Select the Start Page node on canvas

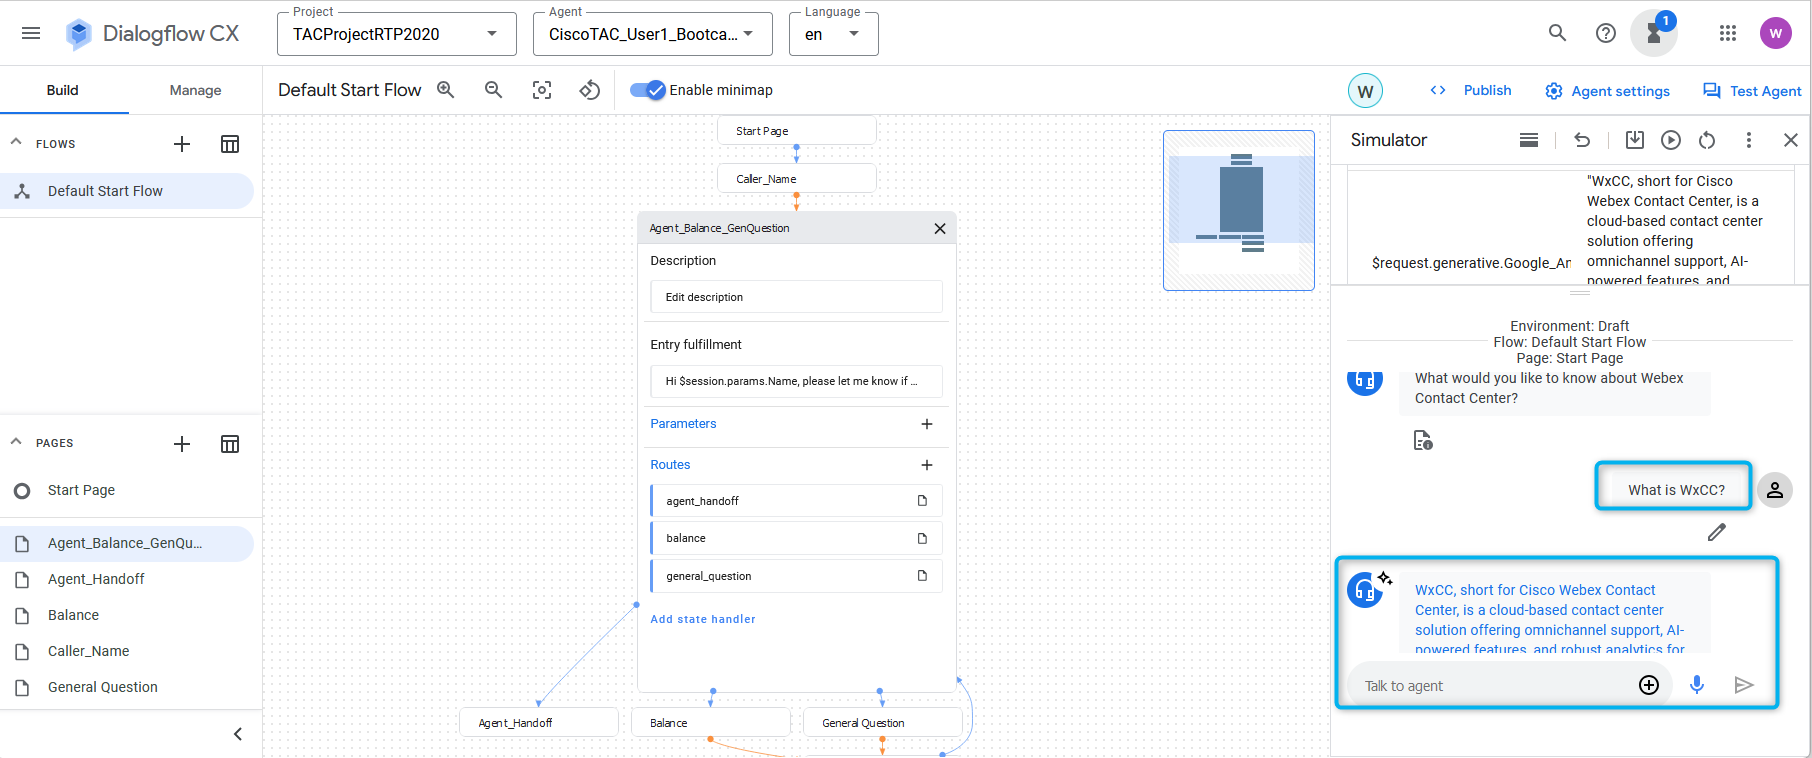point(797,131)
